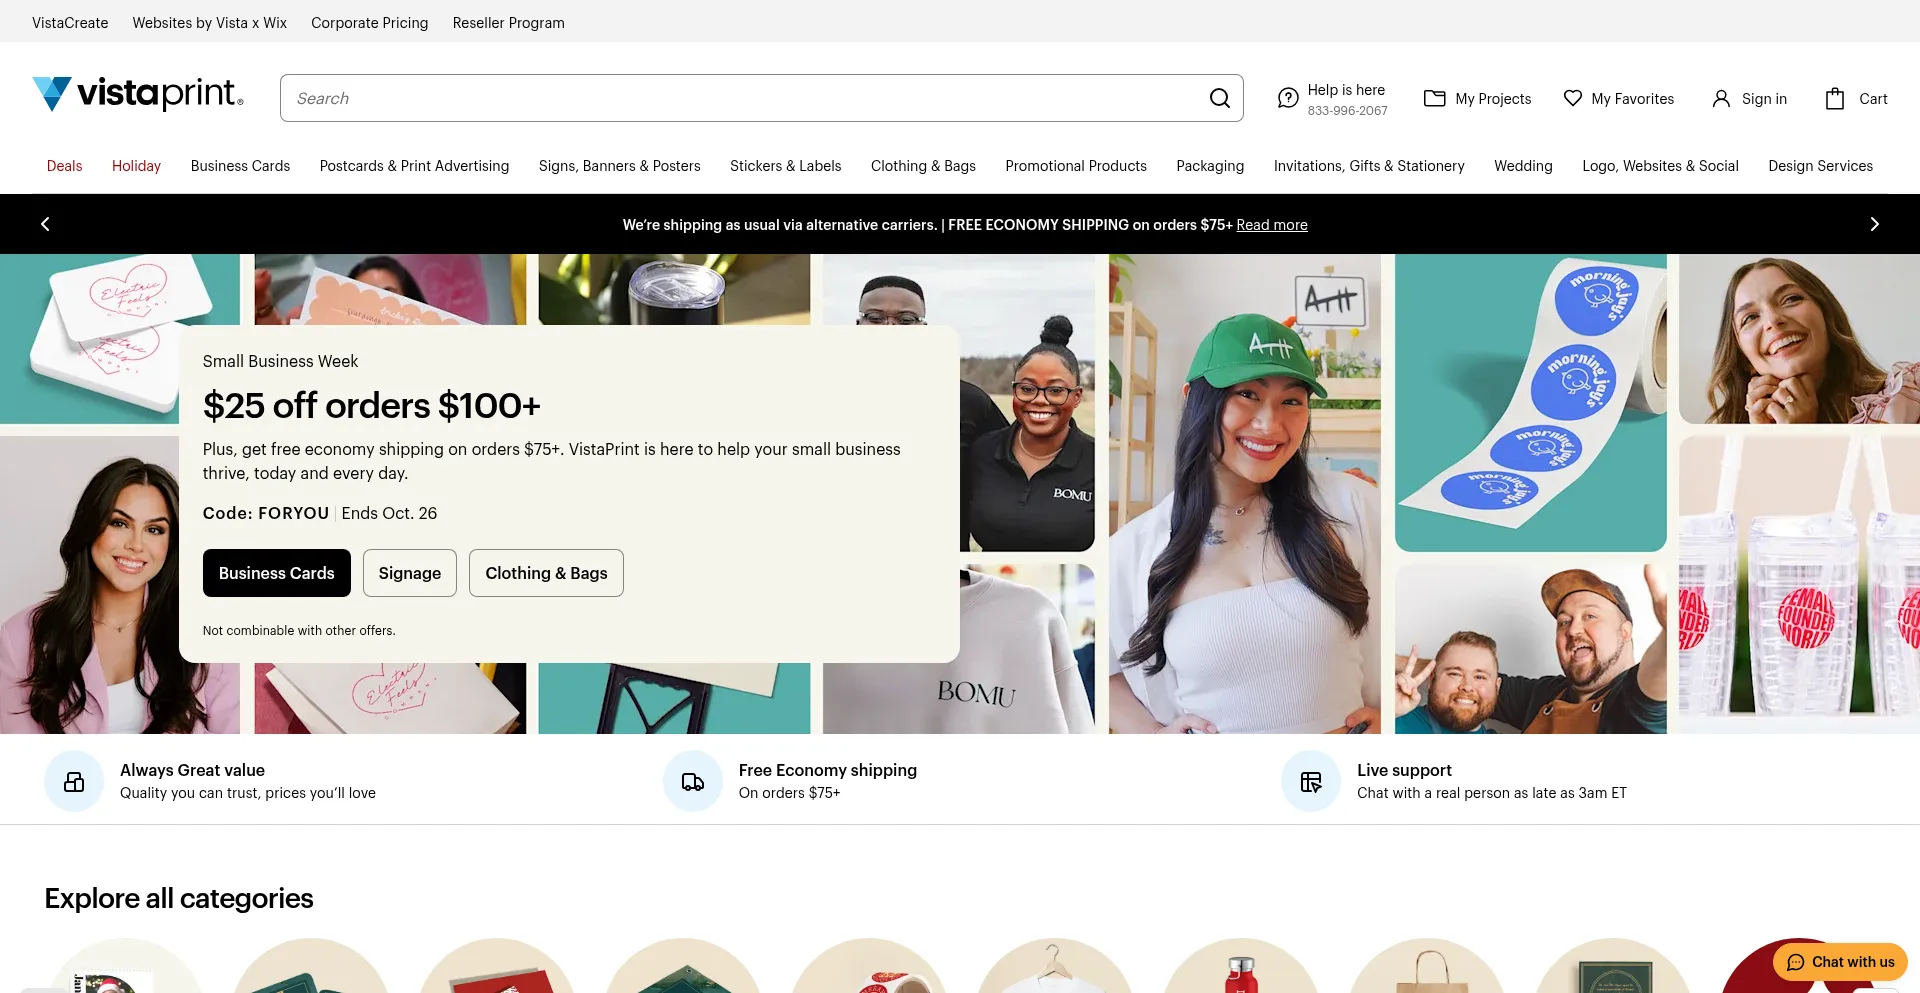Select the Deals menu item
This screenshot has height=993, width=1920.
[x=64, y=166]
